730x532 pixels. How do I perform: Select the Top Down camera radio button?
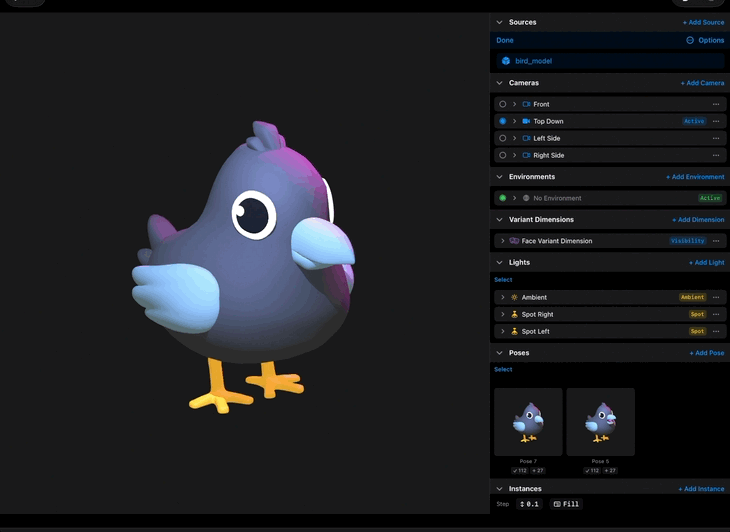(503, 121)
